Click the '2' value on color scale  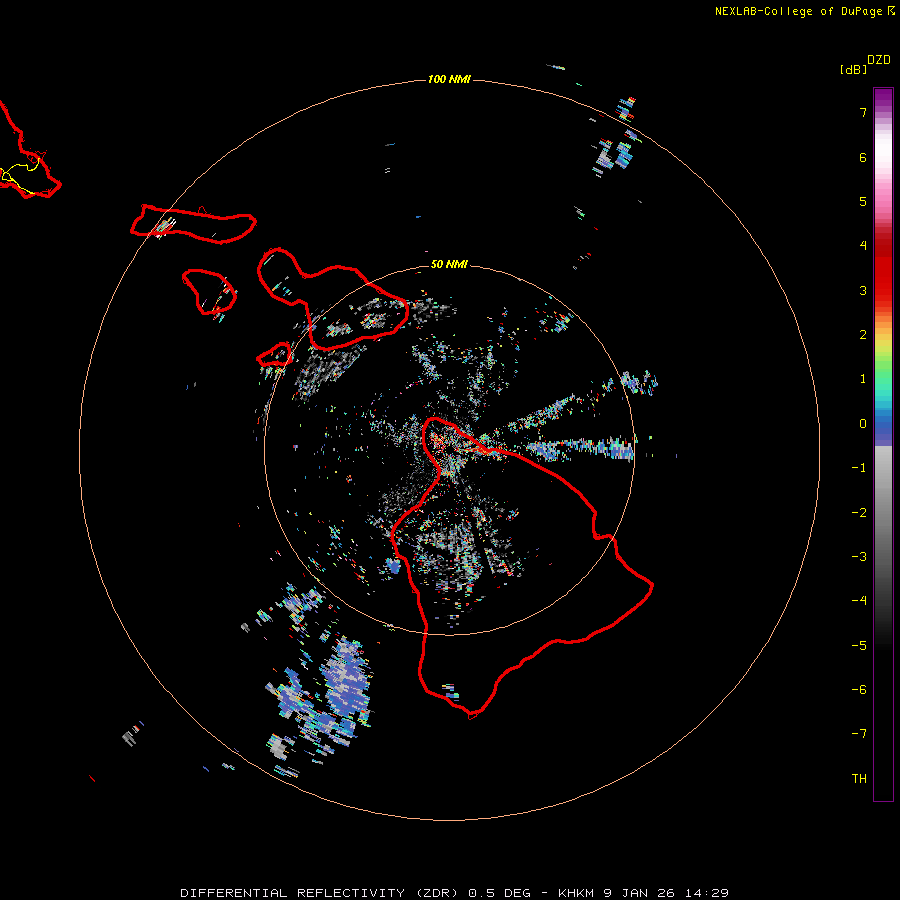(863, 335)
